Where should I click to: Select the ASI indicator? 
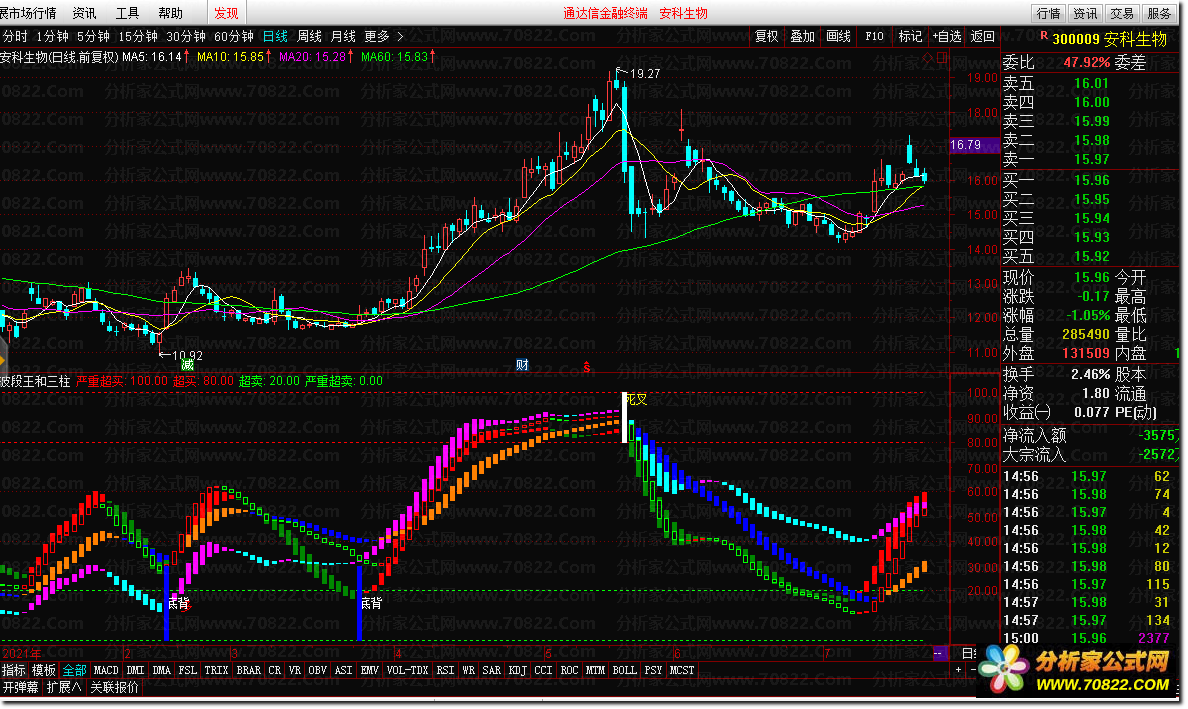tap(344, 670)
